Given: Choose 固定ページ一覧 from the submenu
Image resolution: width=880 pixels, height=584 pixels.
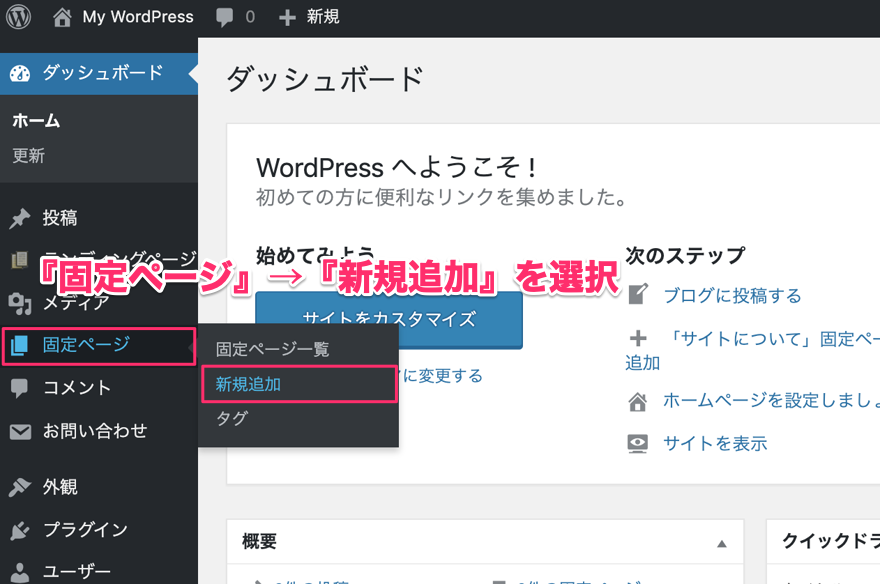Looking at the screenshot, I should point(272,349).
